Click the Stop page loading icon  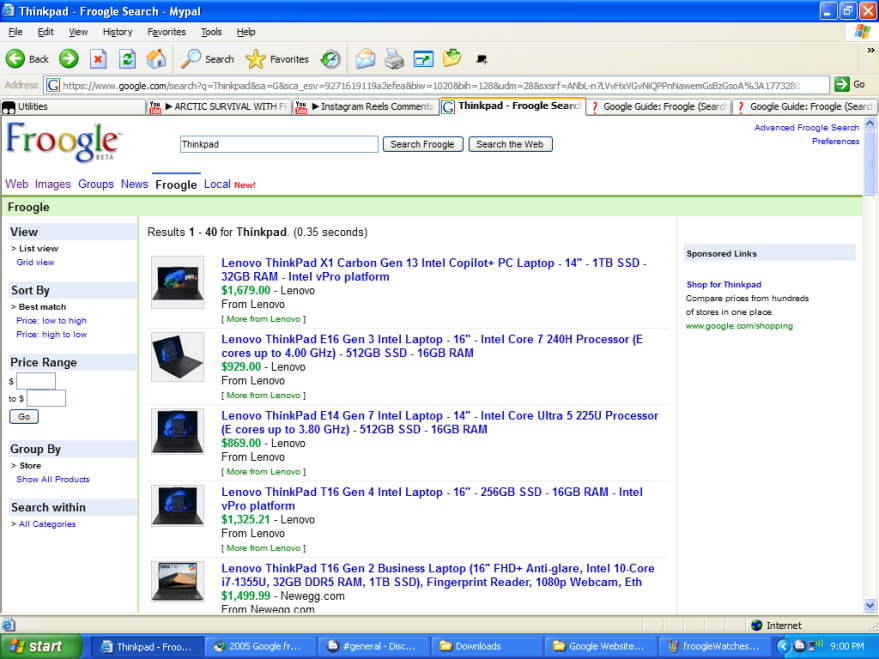coord(99,59)
